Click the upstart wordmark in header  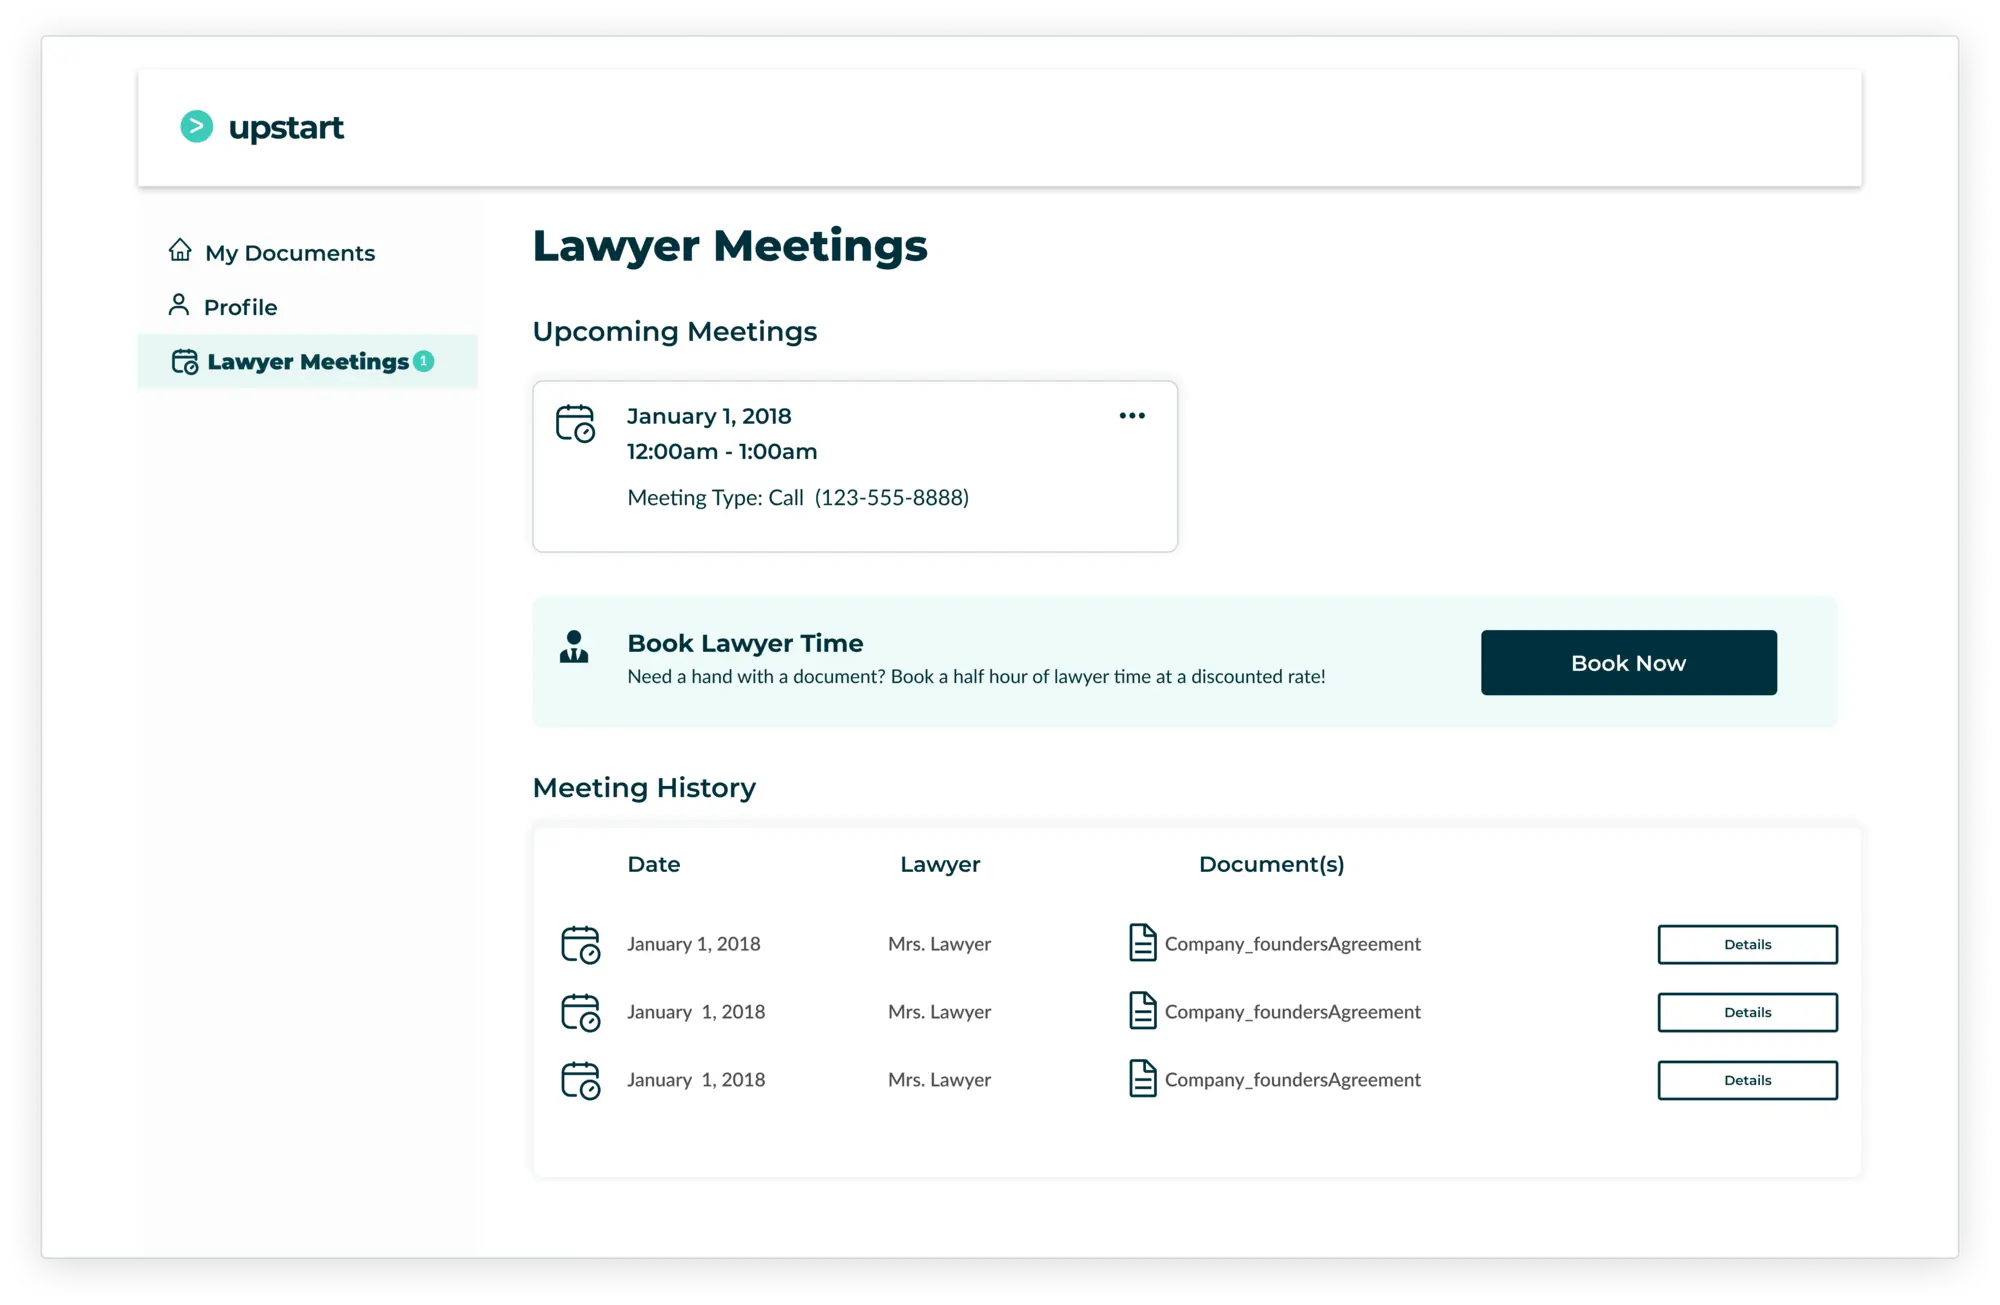tap(286, 128)
